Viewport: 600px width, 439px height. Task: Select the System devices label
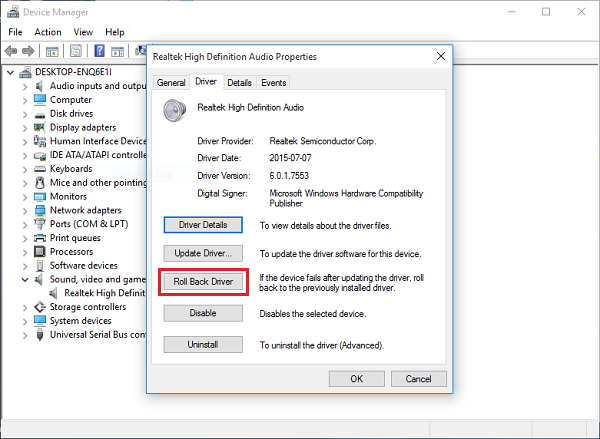pyautogui.click(x=80, y=321)
